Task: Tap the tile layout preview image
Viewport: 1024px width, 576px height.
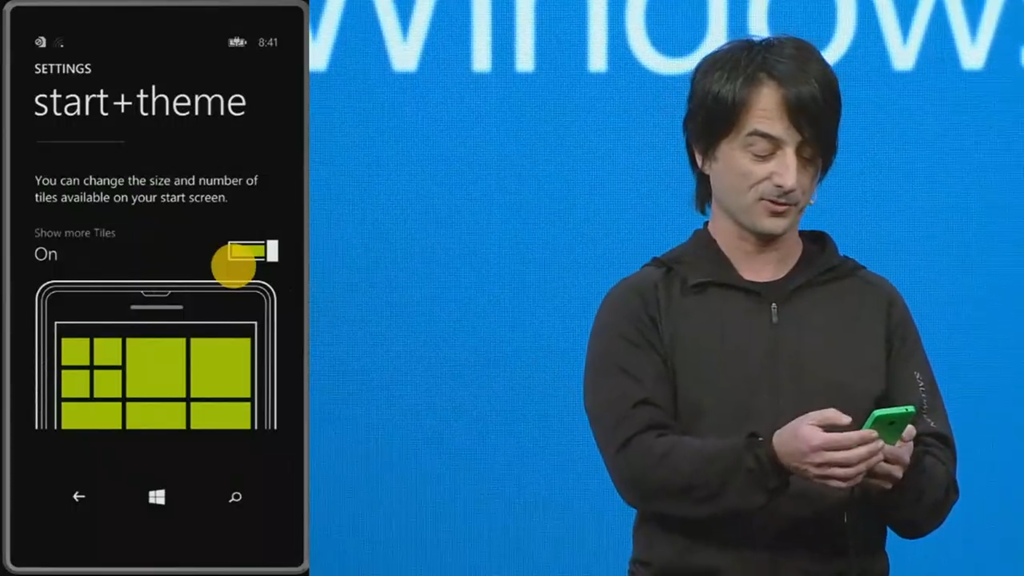Action: click(156, 355)
